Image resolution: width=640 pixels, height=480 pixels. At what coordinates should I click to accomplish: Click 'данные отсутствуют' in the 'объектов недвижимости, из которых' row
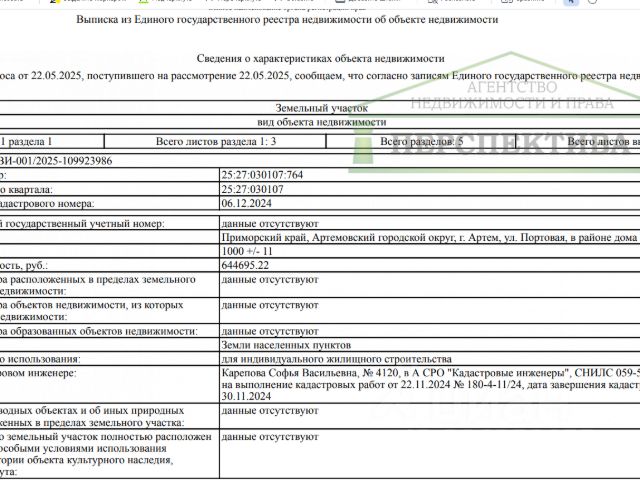tap(270, 305)
